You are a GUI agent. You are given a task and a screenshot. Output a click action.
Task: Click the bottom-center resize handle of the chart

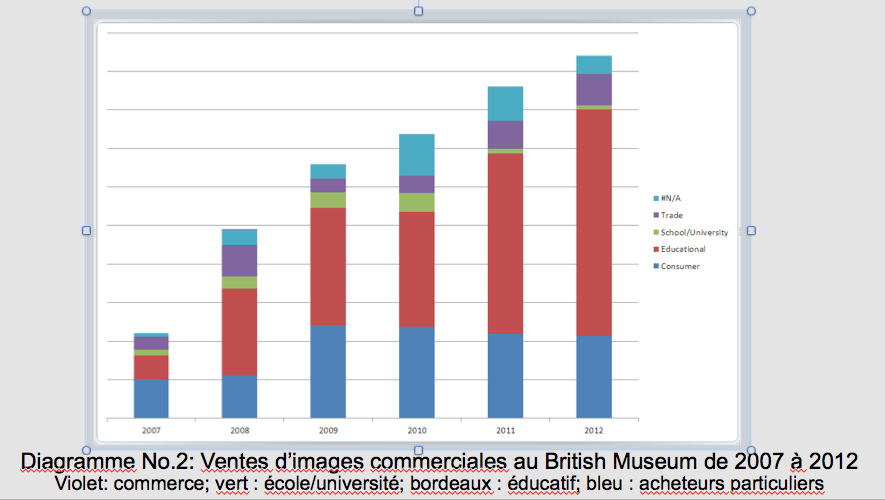(x=418, y=449)
